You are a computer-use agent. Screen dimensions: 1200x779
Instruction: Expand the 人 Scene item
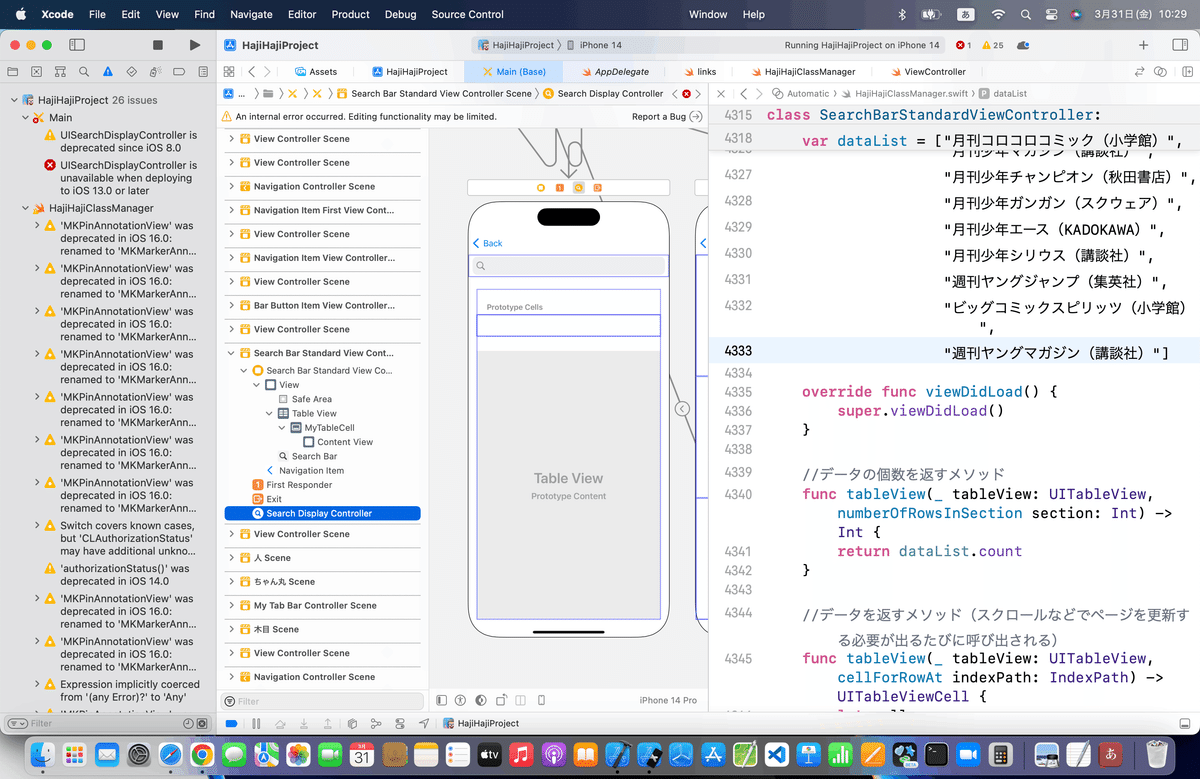tap(232, 558)
